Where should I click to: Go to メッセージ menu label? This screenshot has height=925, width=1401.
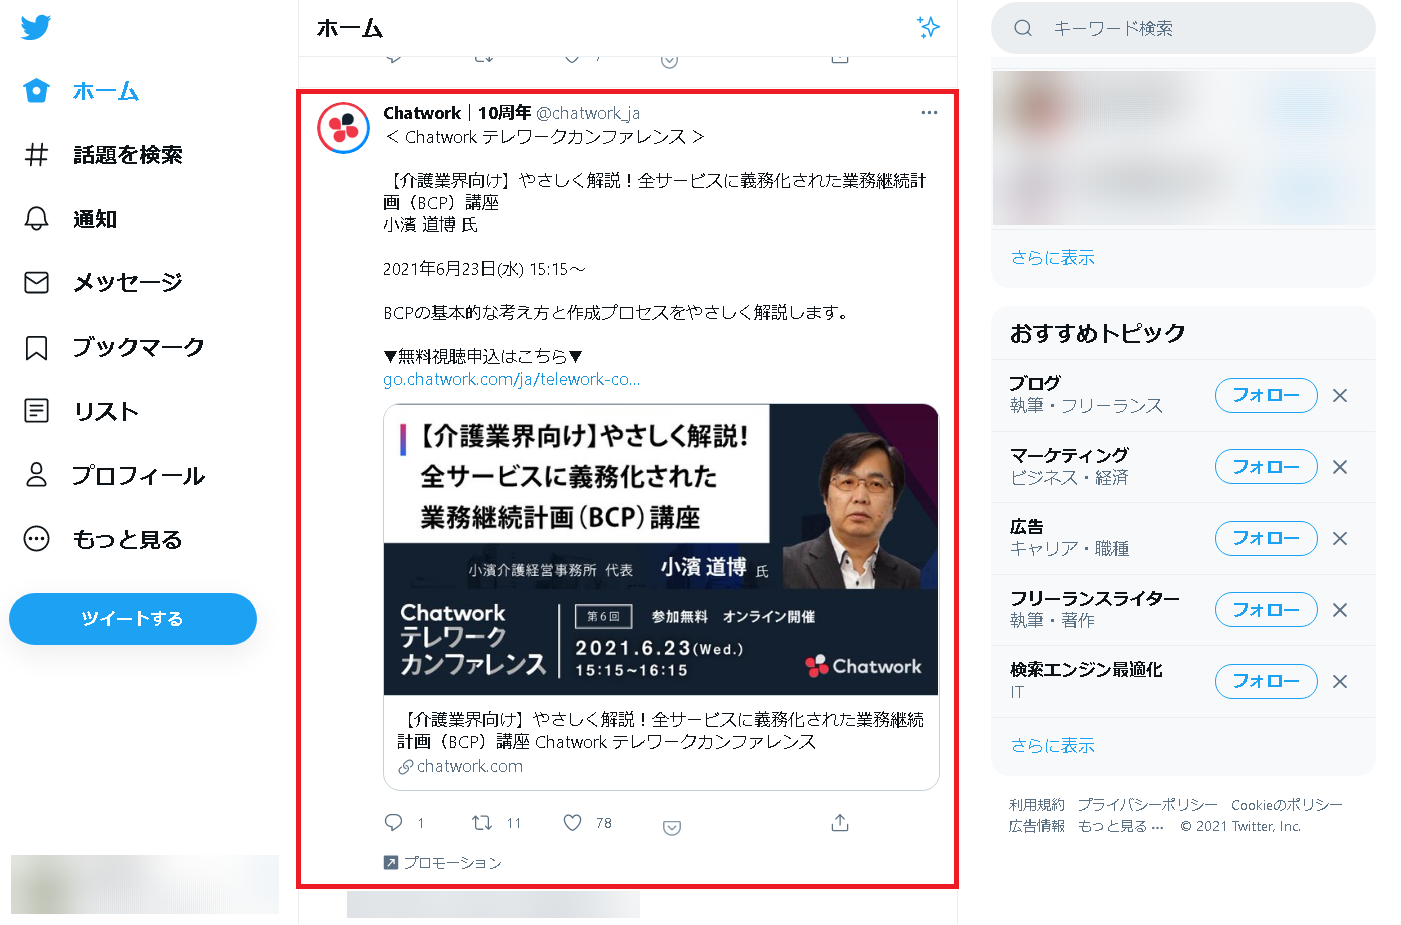[128, 283]
